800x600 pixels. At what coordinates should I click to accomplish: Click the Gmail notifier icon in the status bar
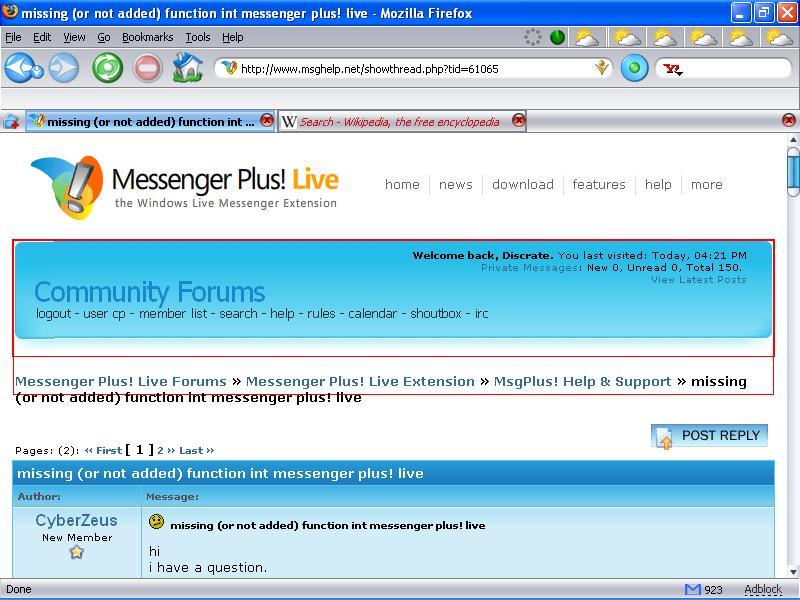click(692, 589)
